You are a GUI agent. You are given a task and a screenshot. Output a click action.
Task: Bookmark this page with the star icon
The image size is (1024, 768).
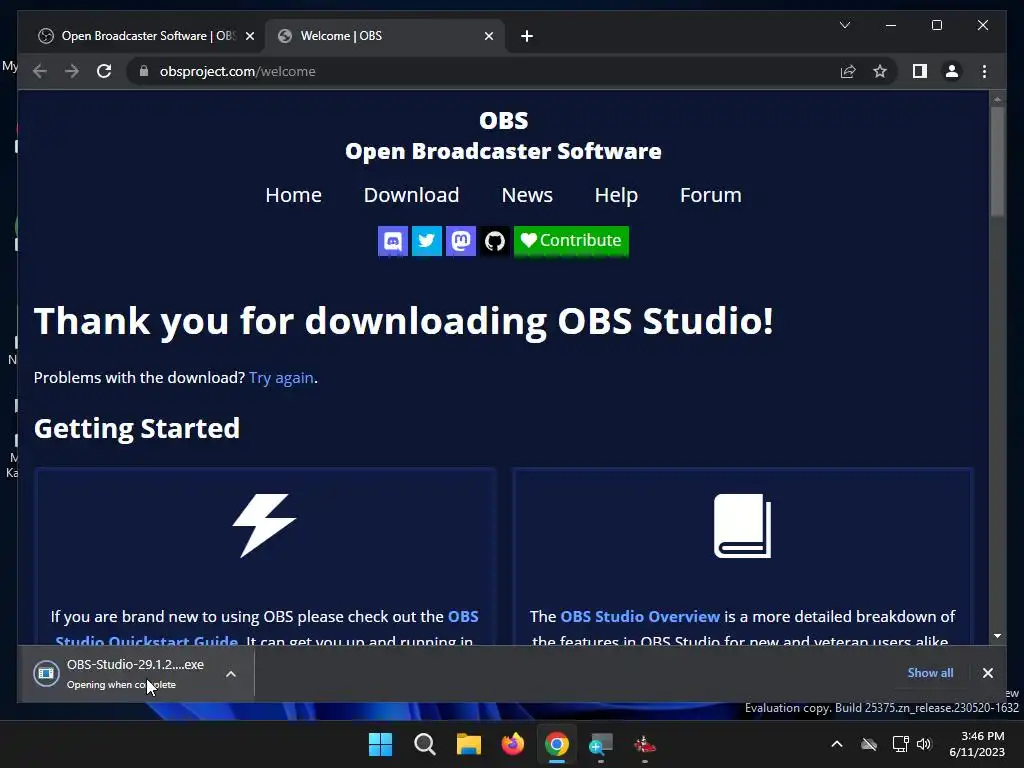[x=880, y=71]
